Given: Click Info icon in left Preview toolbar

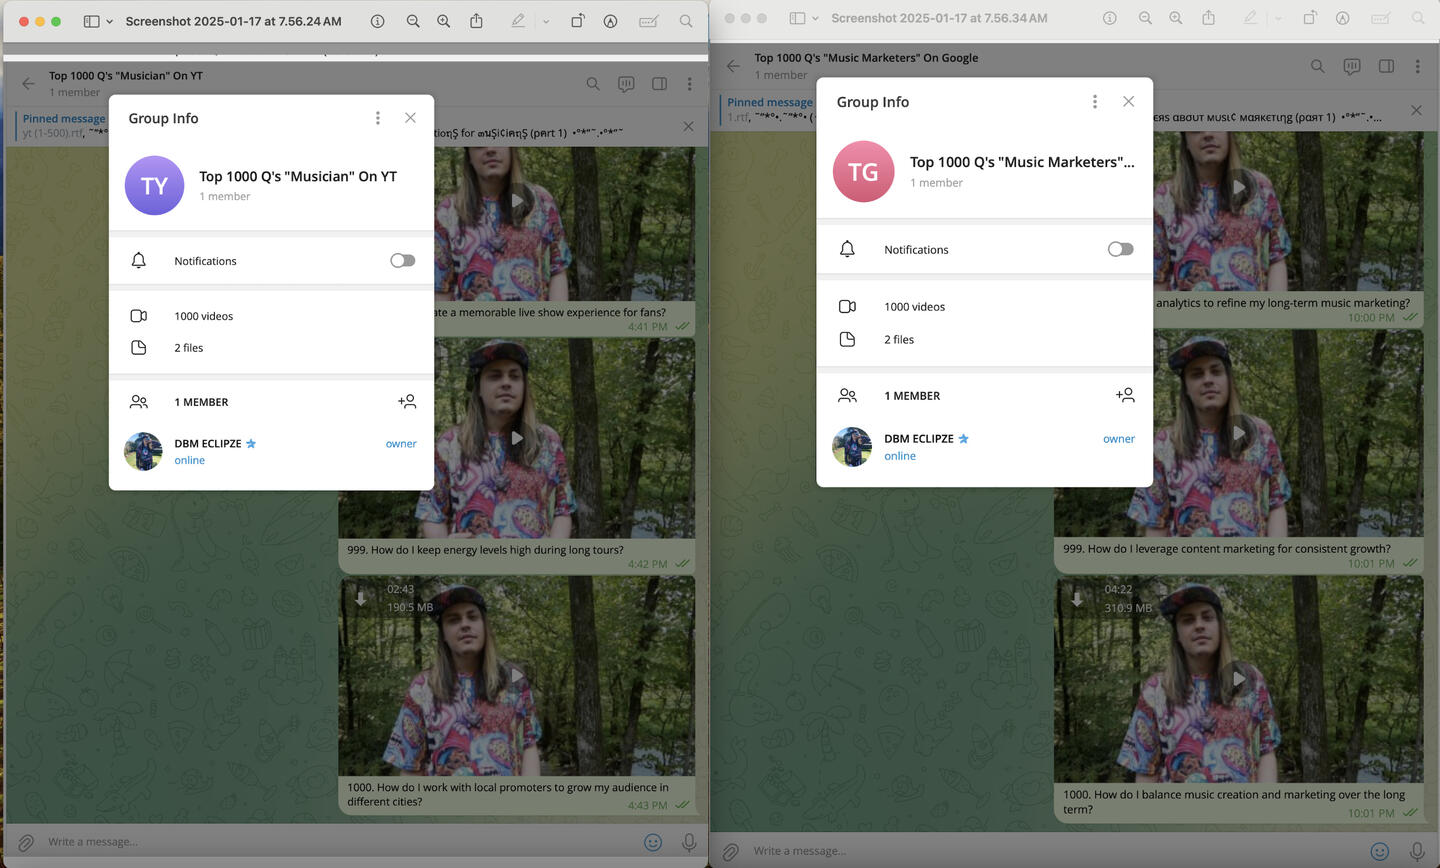Looking at the screenshot, I should (x=378, y=21).
